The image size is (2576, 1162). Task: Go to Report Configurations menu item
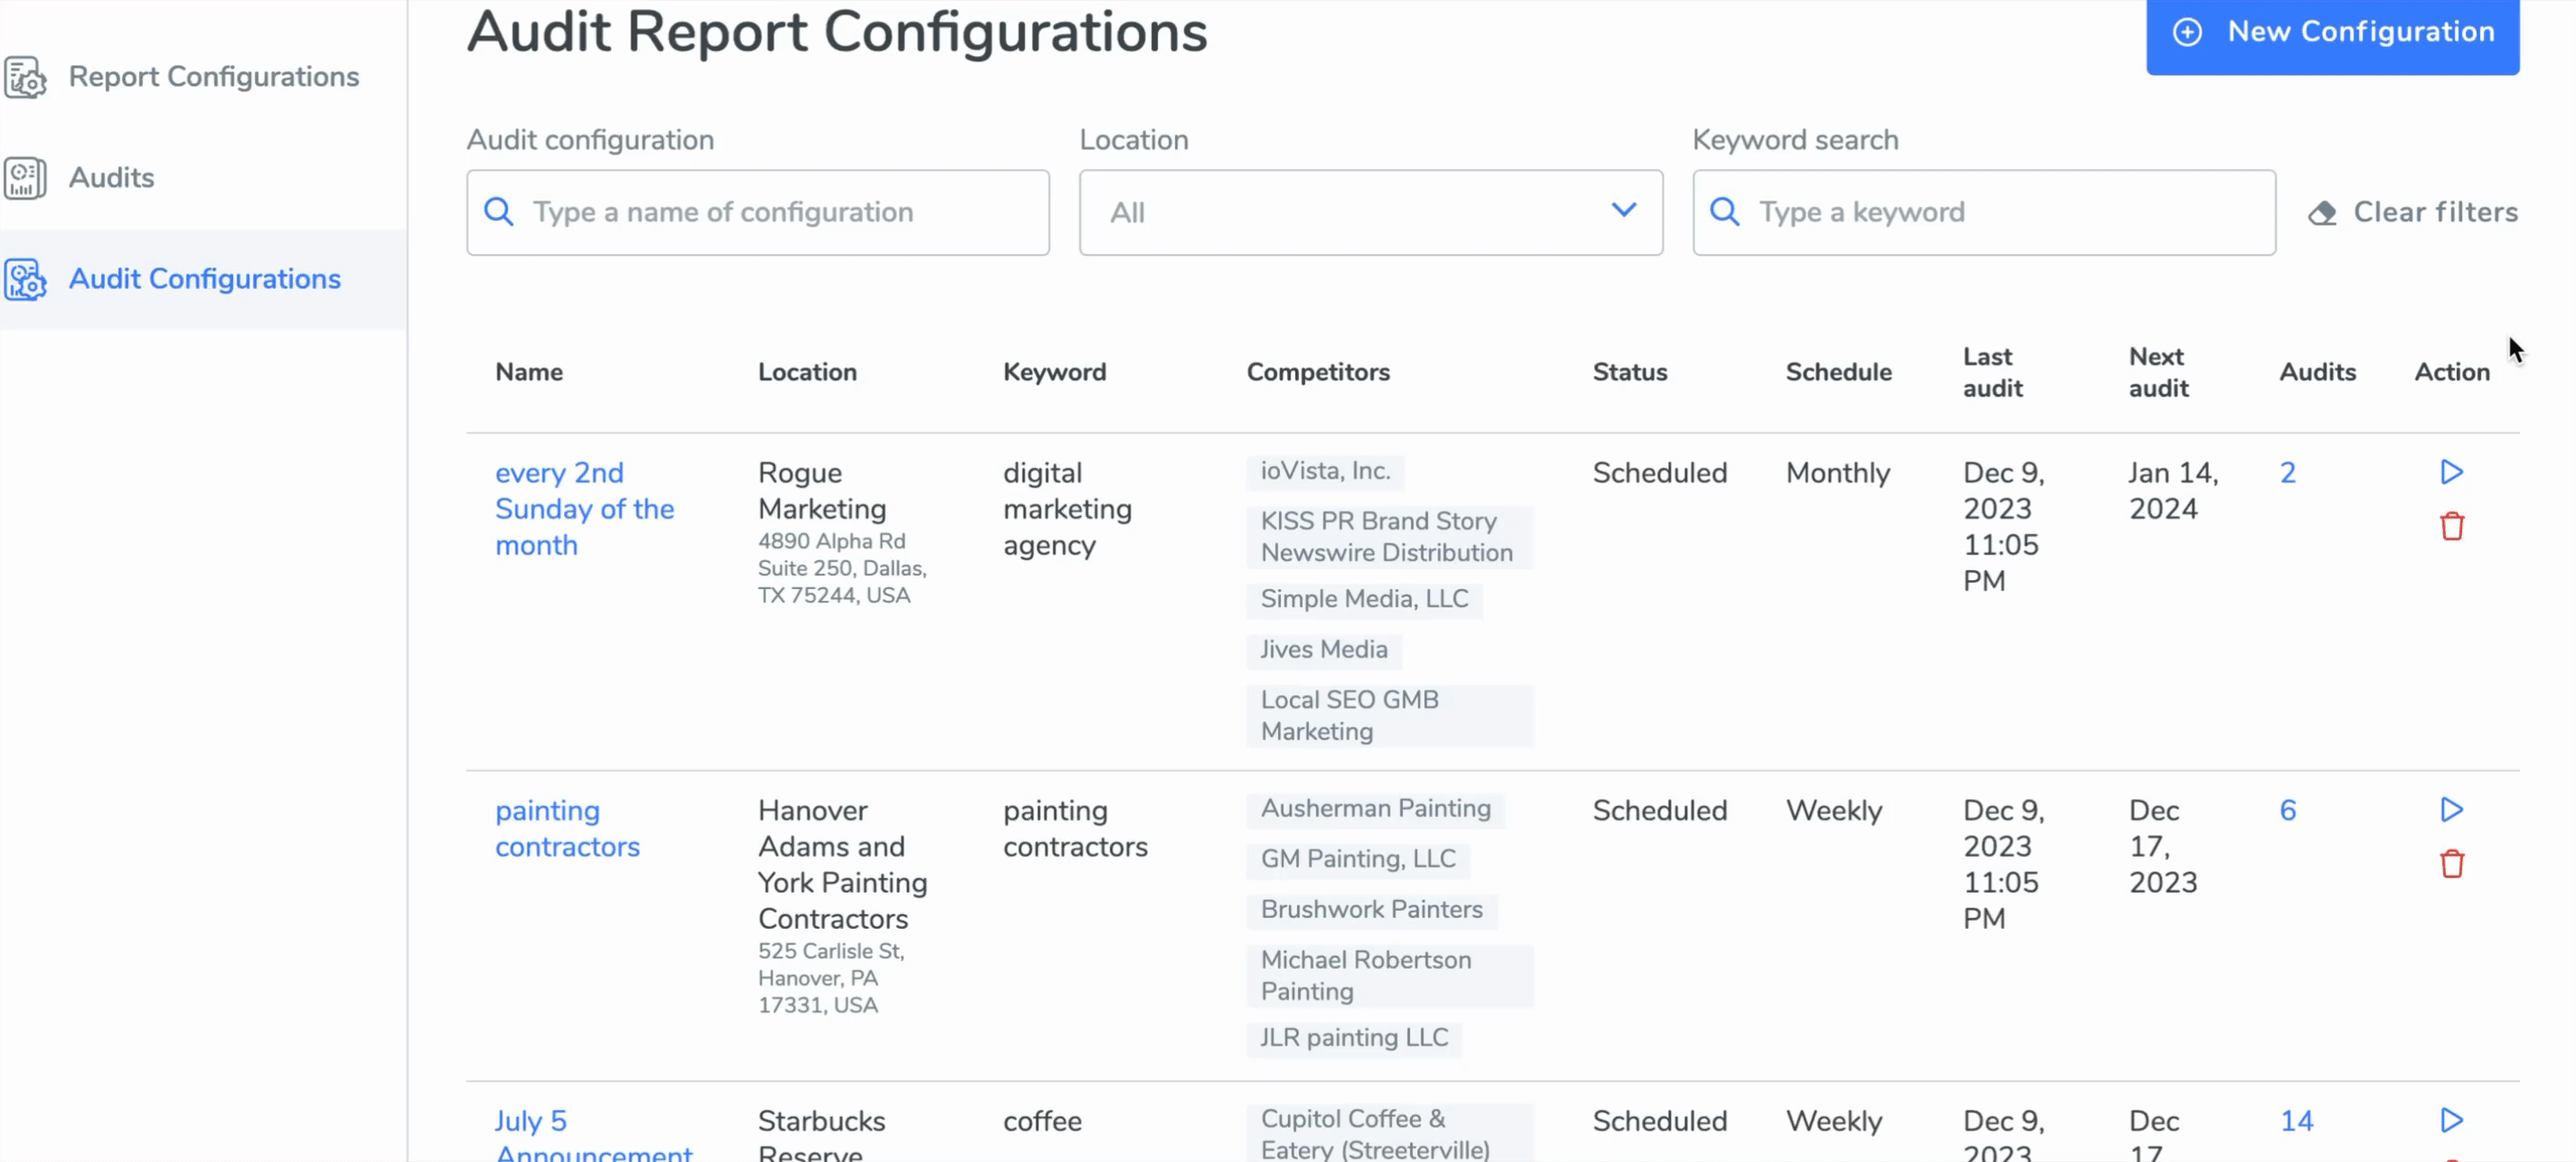pos(213,77)
